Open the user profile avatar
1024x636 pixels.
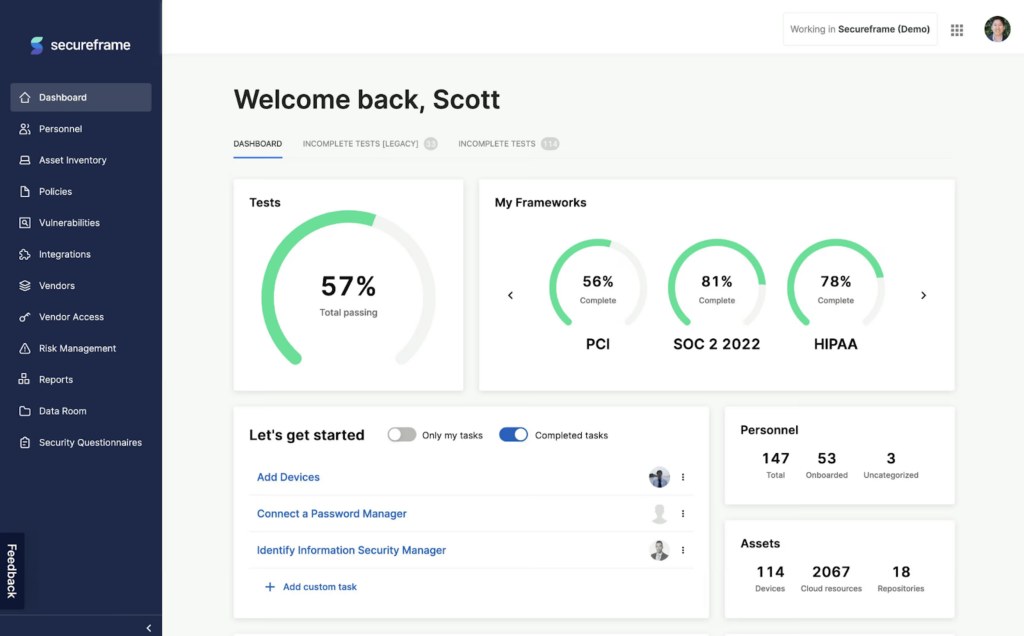(997, 30)
